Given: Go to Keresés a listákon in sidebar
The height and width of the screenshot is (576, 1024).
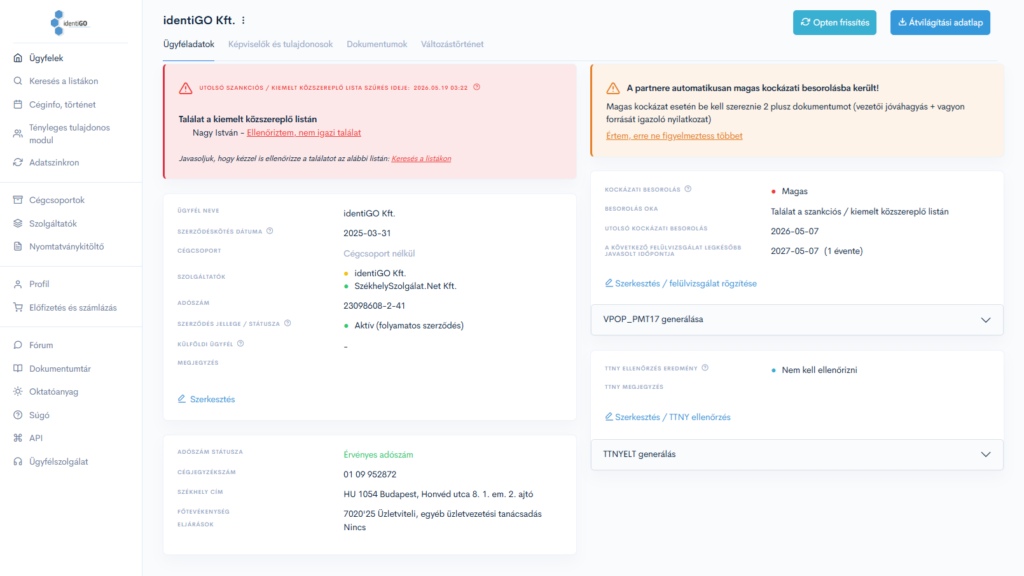Looking at the screenshot, I should coord(63,81).
